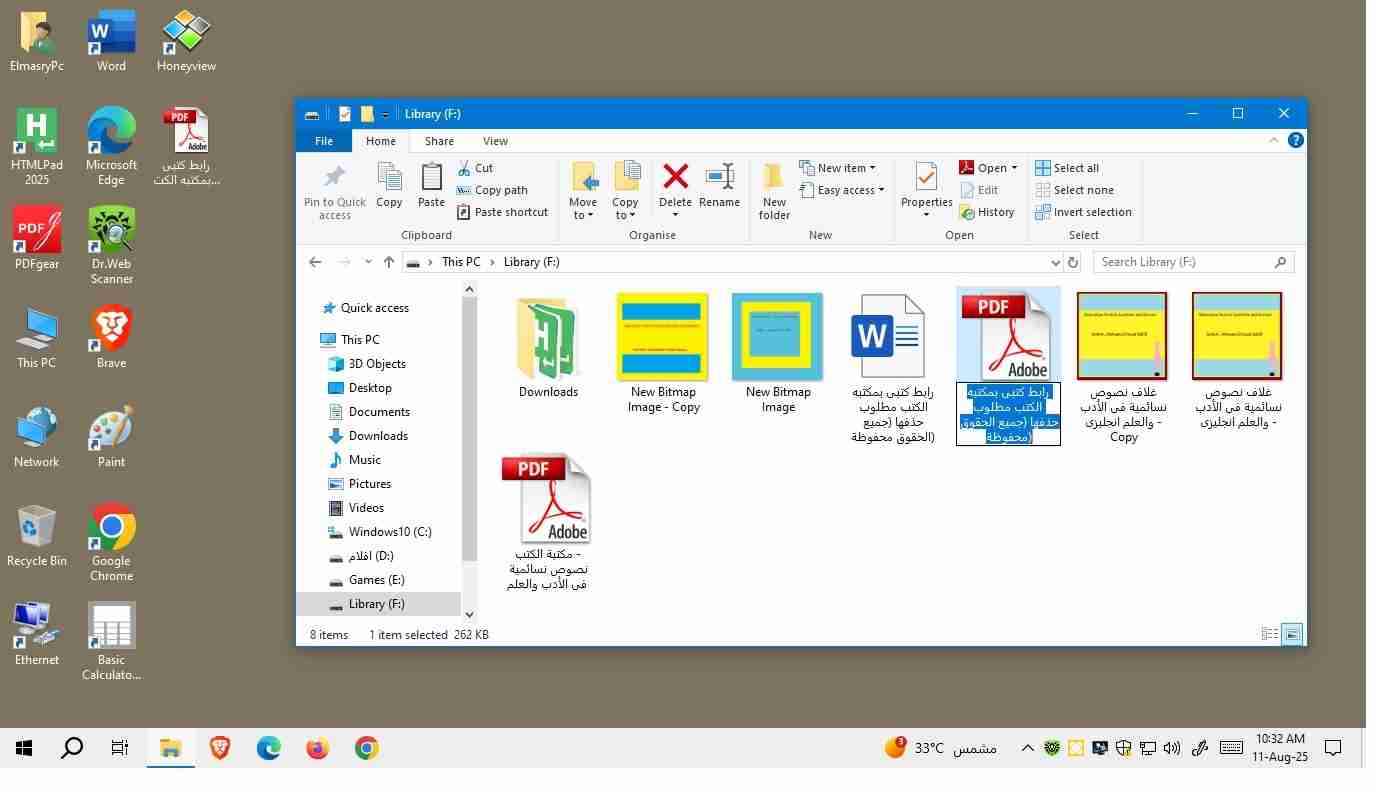1378x793 pixels.
Task: Switch to details view in status bar
Action: [x=1270, y=634]
